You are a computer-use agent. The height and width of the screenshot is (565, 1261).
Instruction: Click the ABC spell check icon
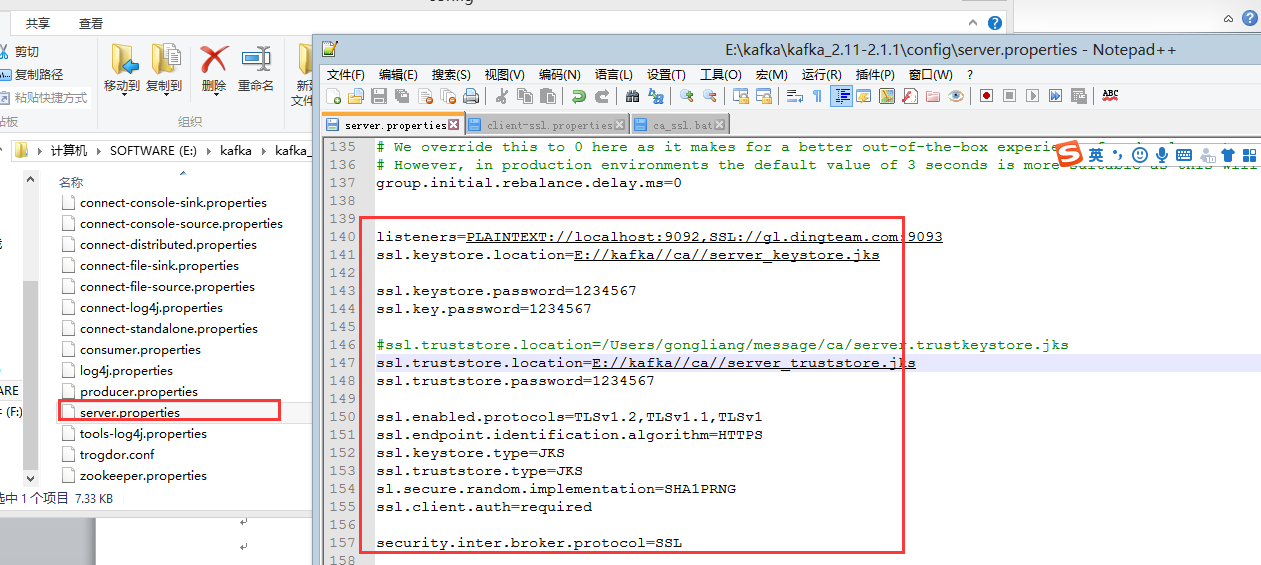1110,96
